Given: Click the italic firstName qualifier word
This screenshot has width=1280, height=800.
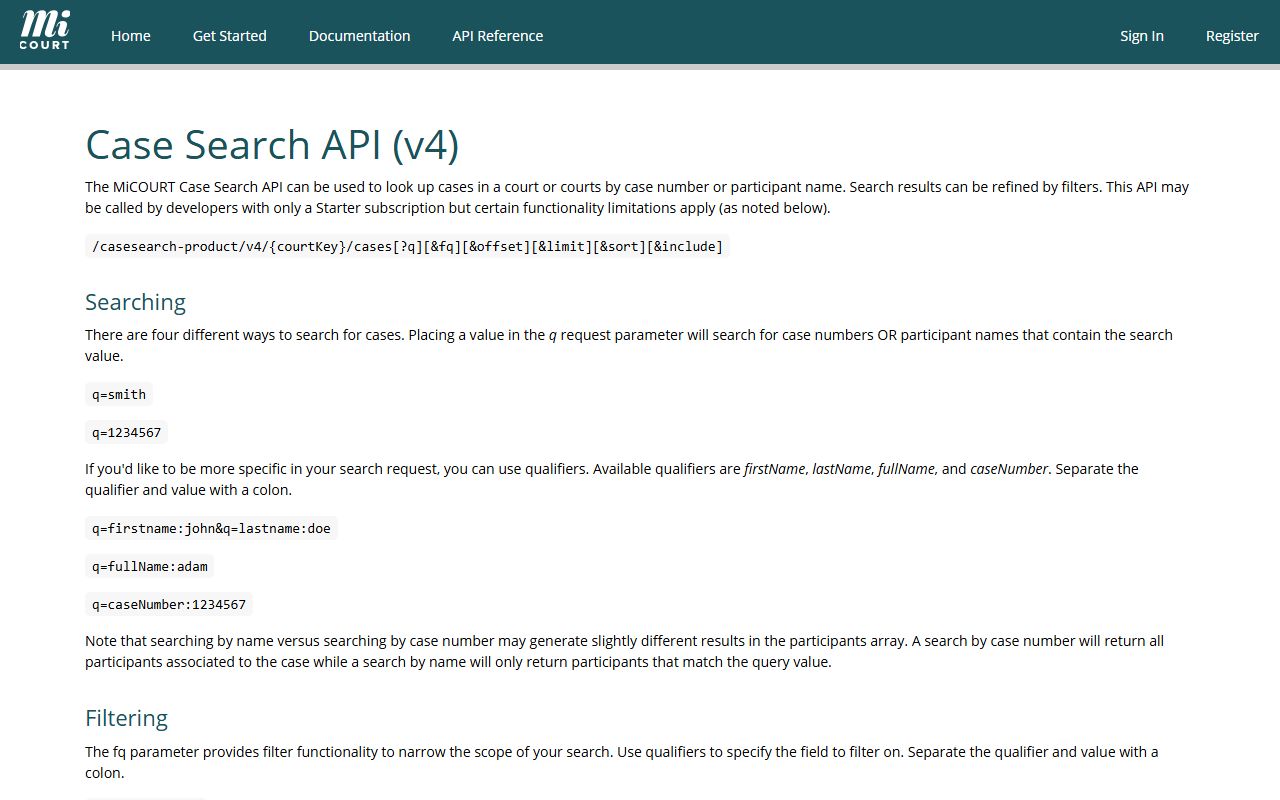Looking at the screenshot, I should (x=775, y=469).
